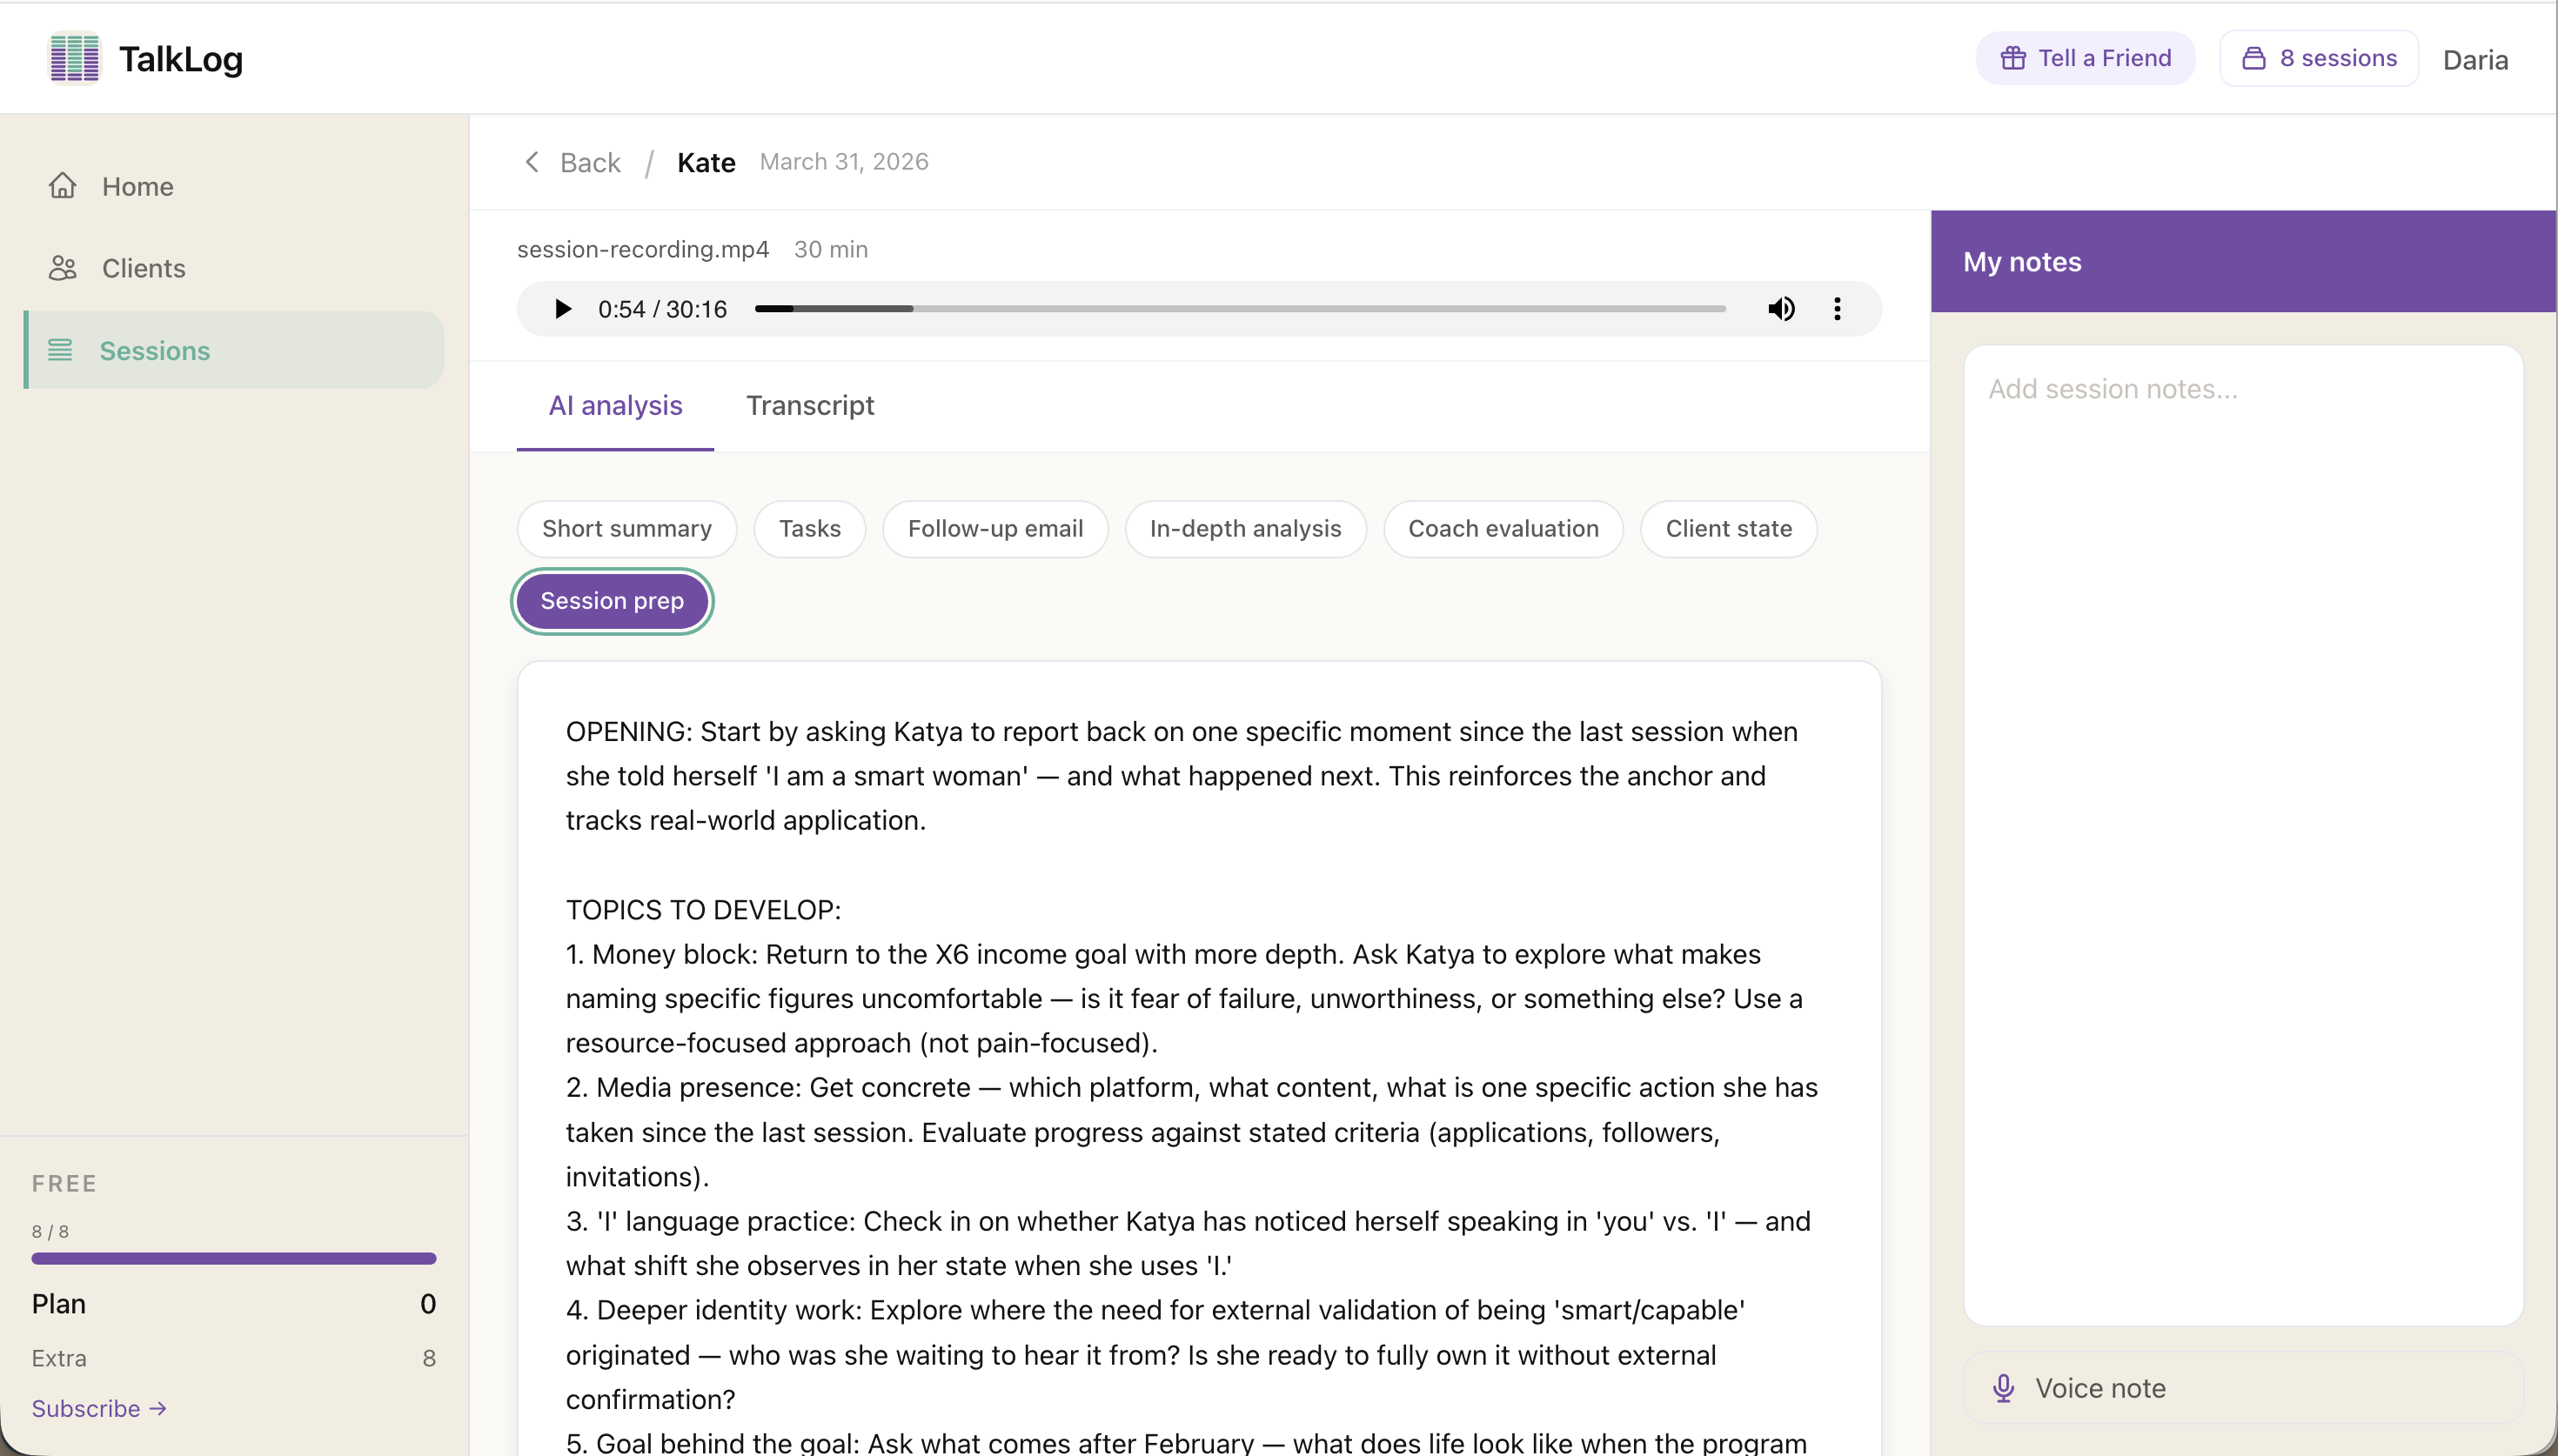Open the Home section in sidebar
The image size is (2558, 1456).
point(137,186)
